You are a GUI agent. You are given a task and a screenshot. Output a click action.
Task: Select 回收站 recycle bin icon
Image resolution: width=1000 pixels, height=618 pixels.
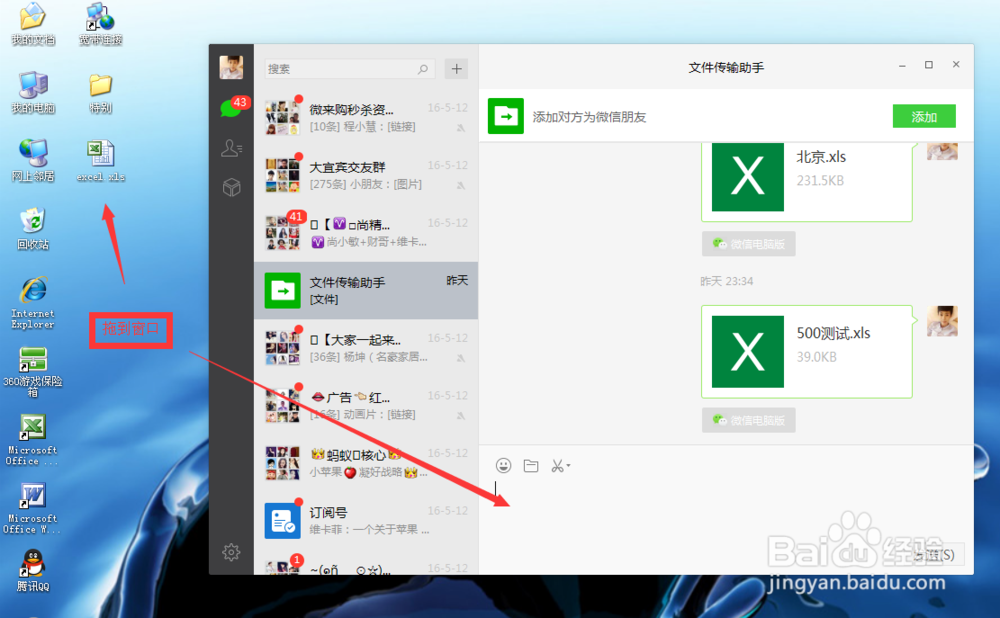[33, 228]
